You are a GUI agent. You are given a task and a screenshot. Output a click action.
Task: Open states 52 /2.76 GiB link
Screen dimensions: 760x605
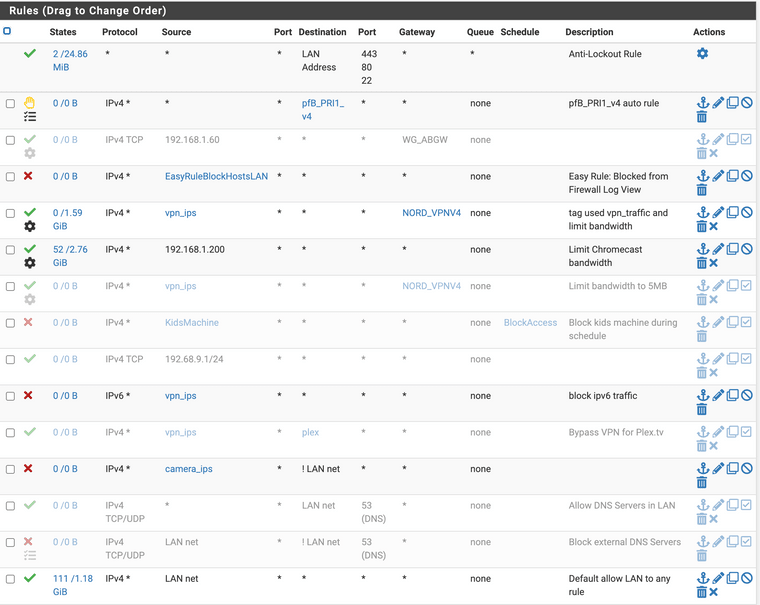(x=70, y=256)
